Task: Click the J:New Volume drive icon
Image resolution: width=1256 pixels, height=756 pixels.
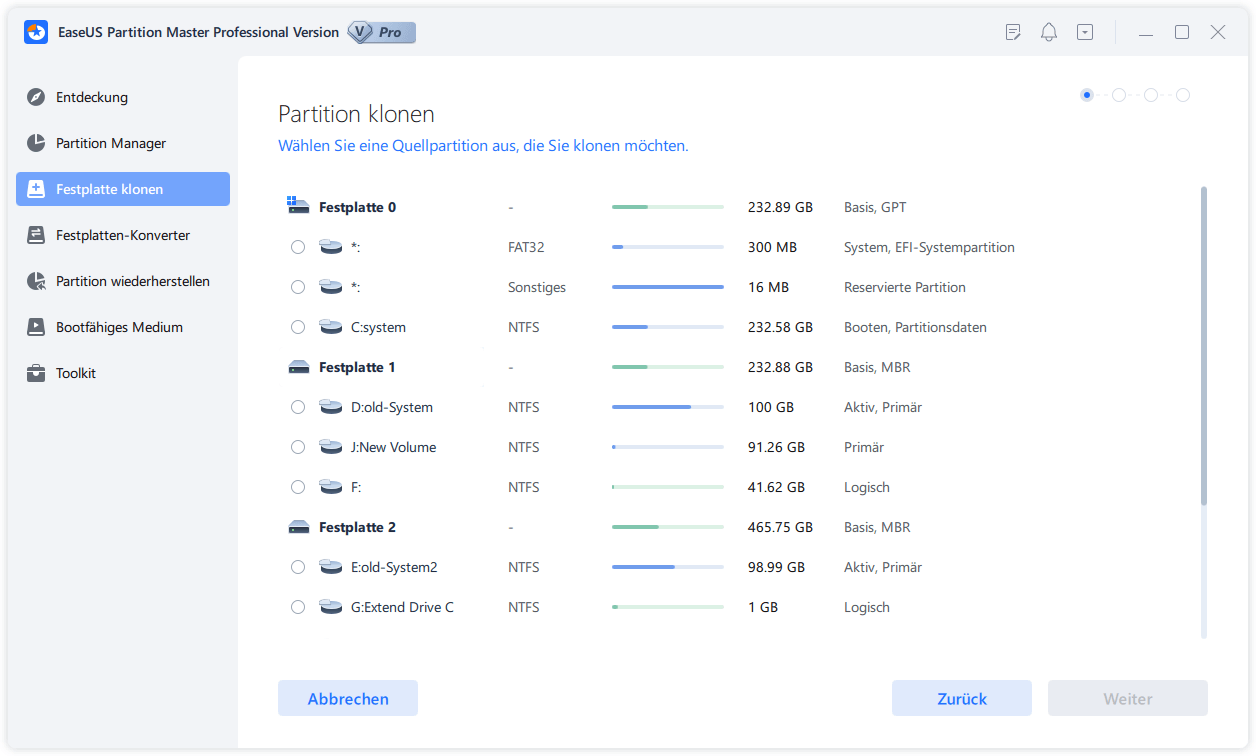Action: point(330,447)
